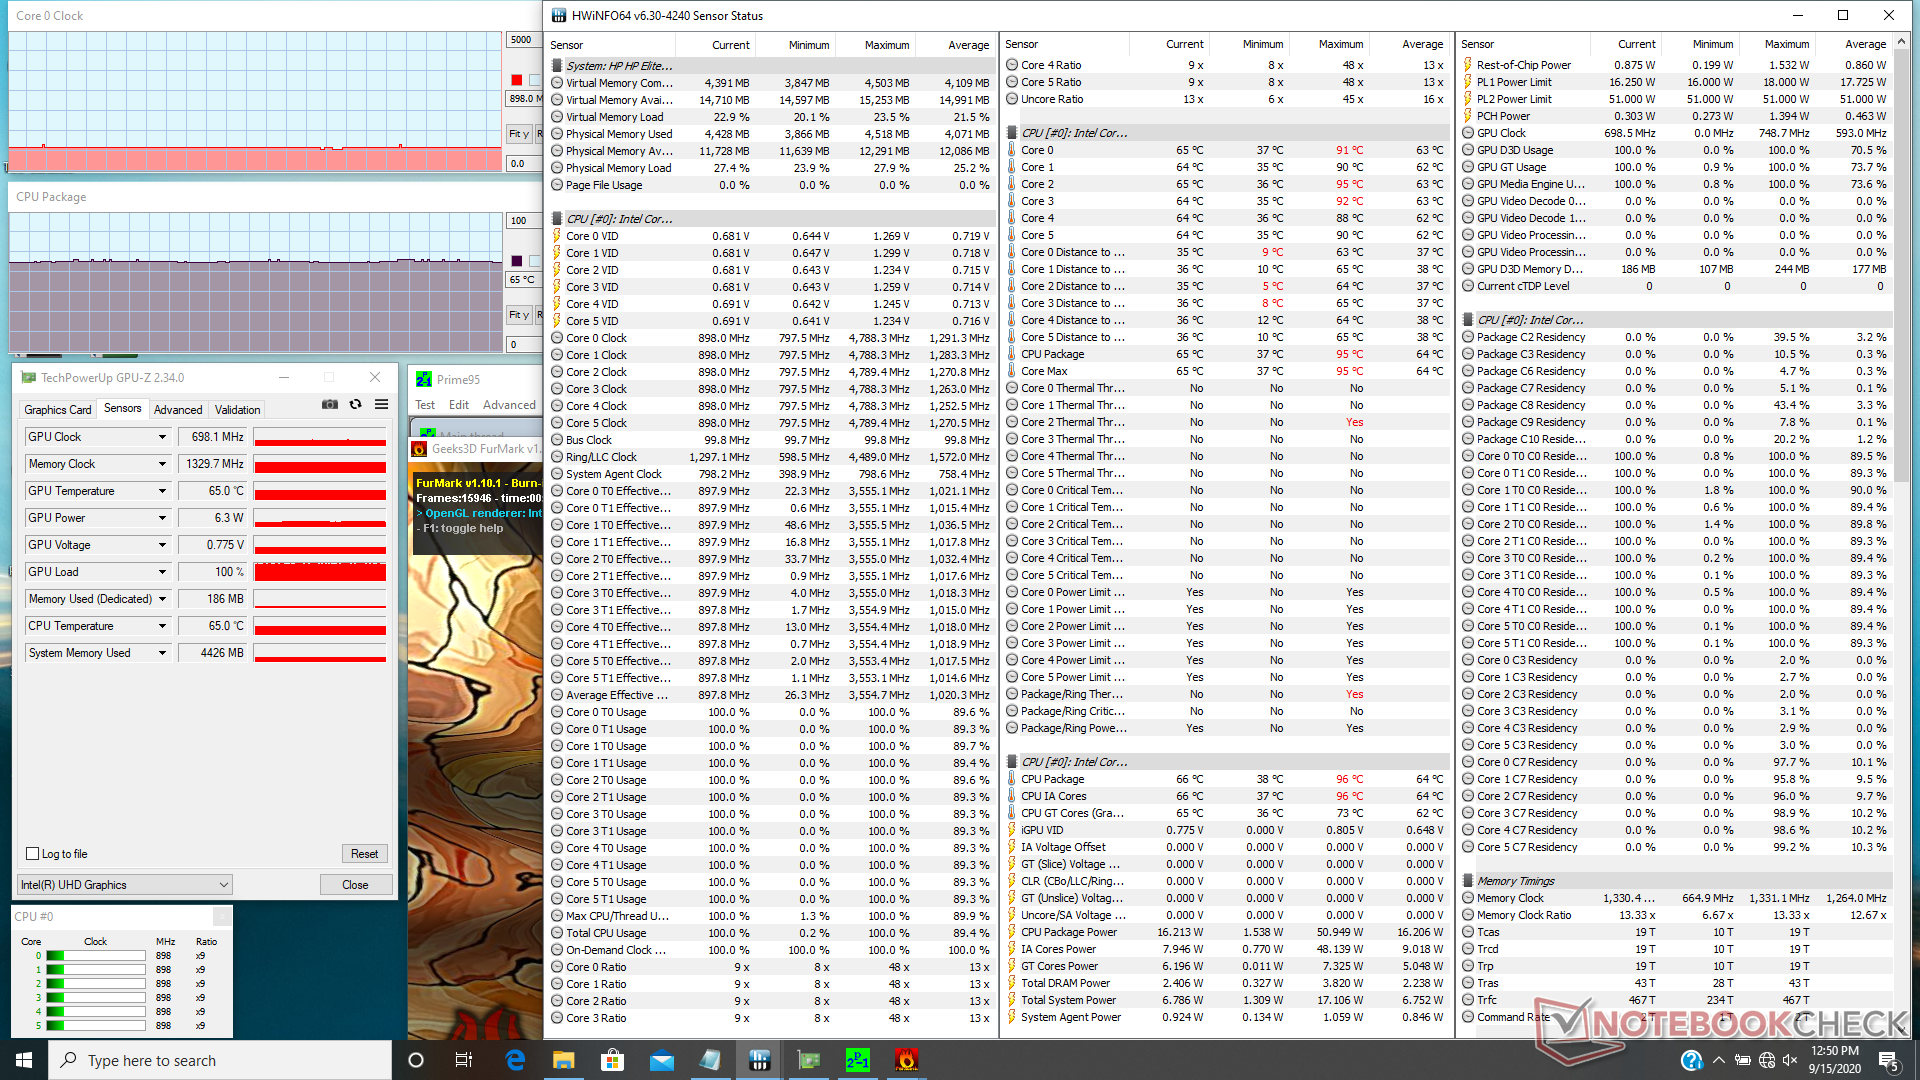Open the File Explorer taskbar icon
The image size is (1920, 1080).
[x=564, y=1060]
